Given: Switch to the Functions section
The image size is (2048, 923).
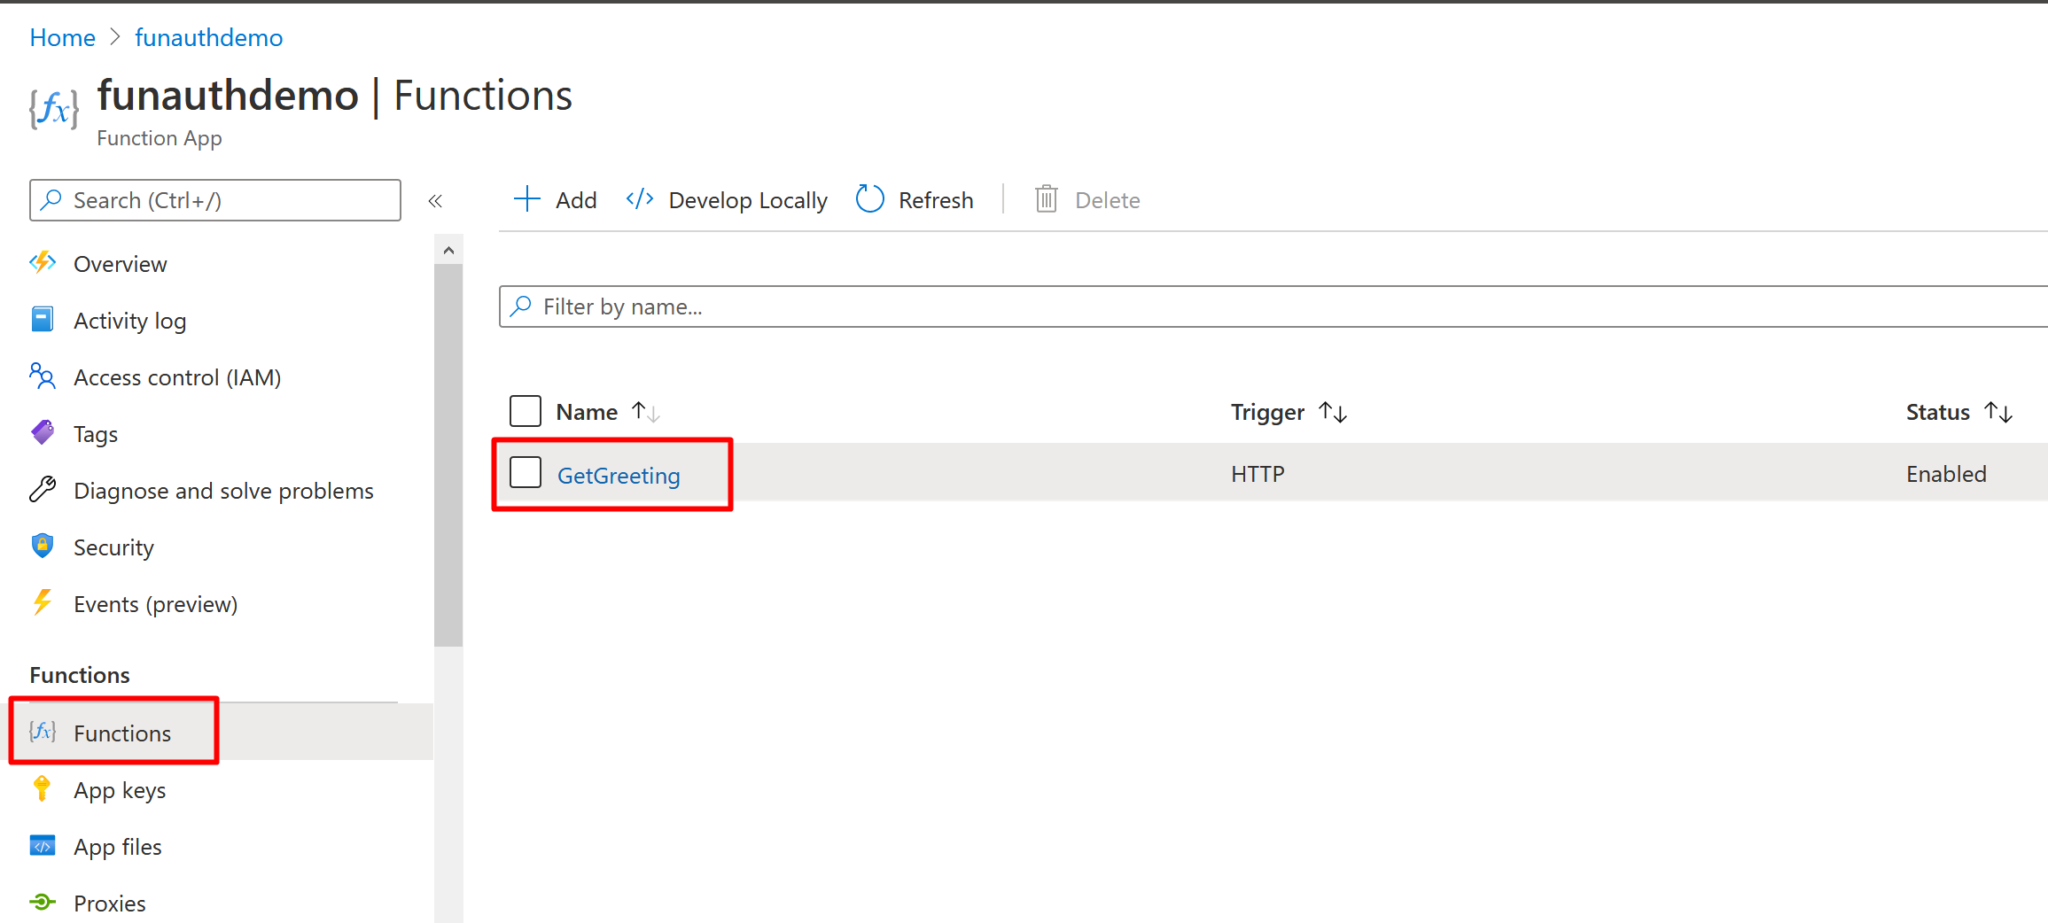Looking at the screenshot, I should (x=122, y=732).
